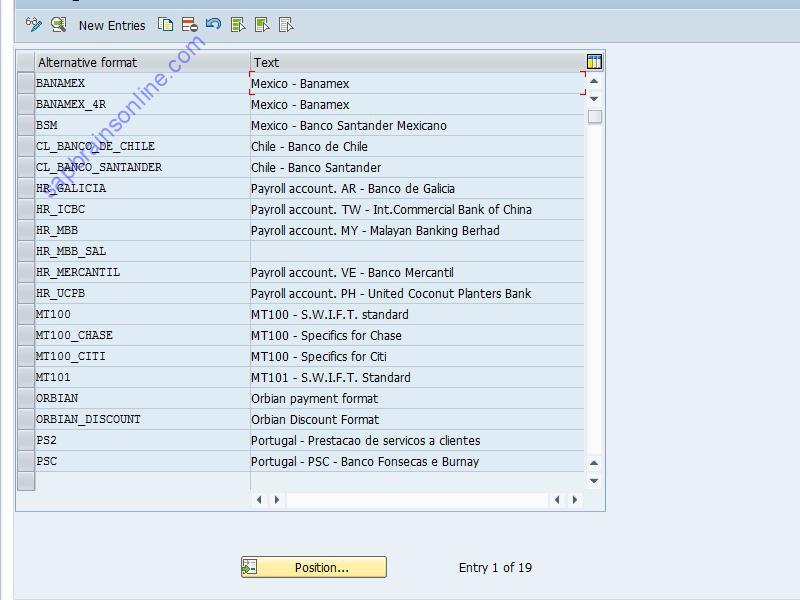Select the row marker for BSM
Image resolution: width=800 pixels, height=600 pixels.
click(26, 125)
